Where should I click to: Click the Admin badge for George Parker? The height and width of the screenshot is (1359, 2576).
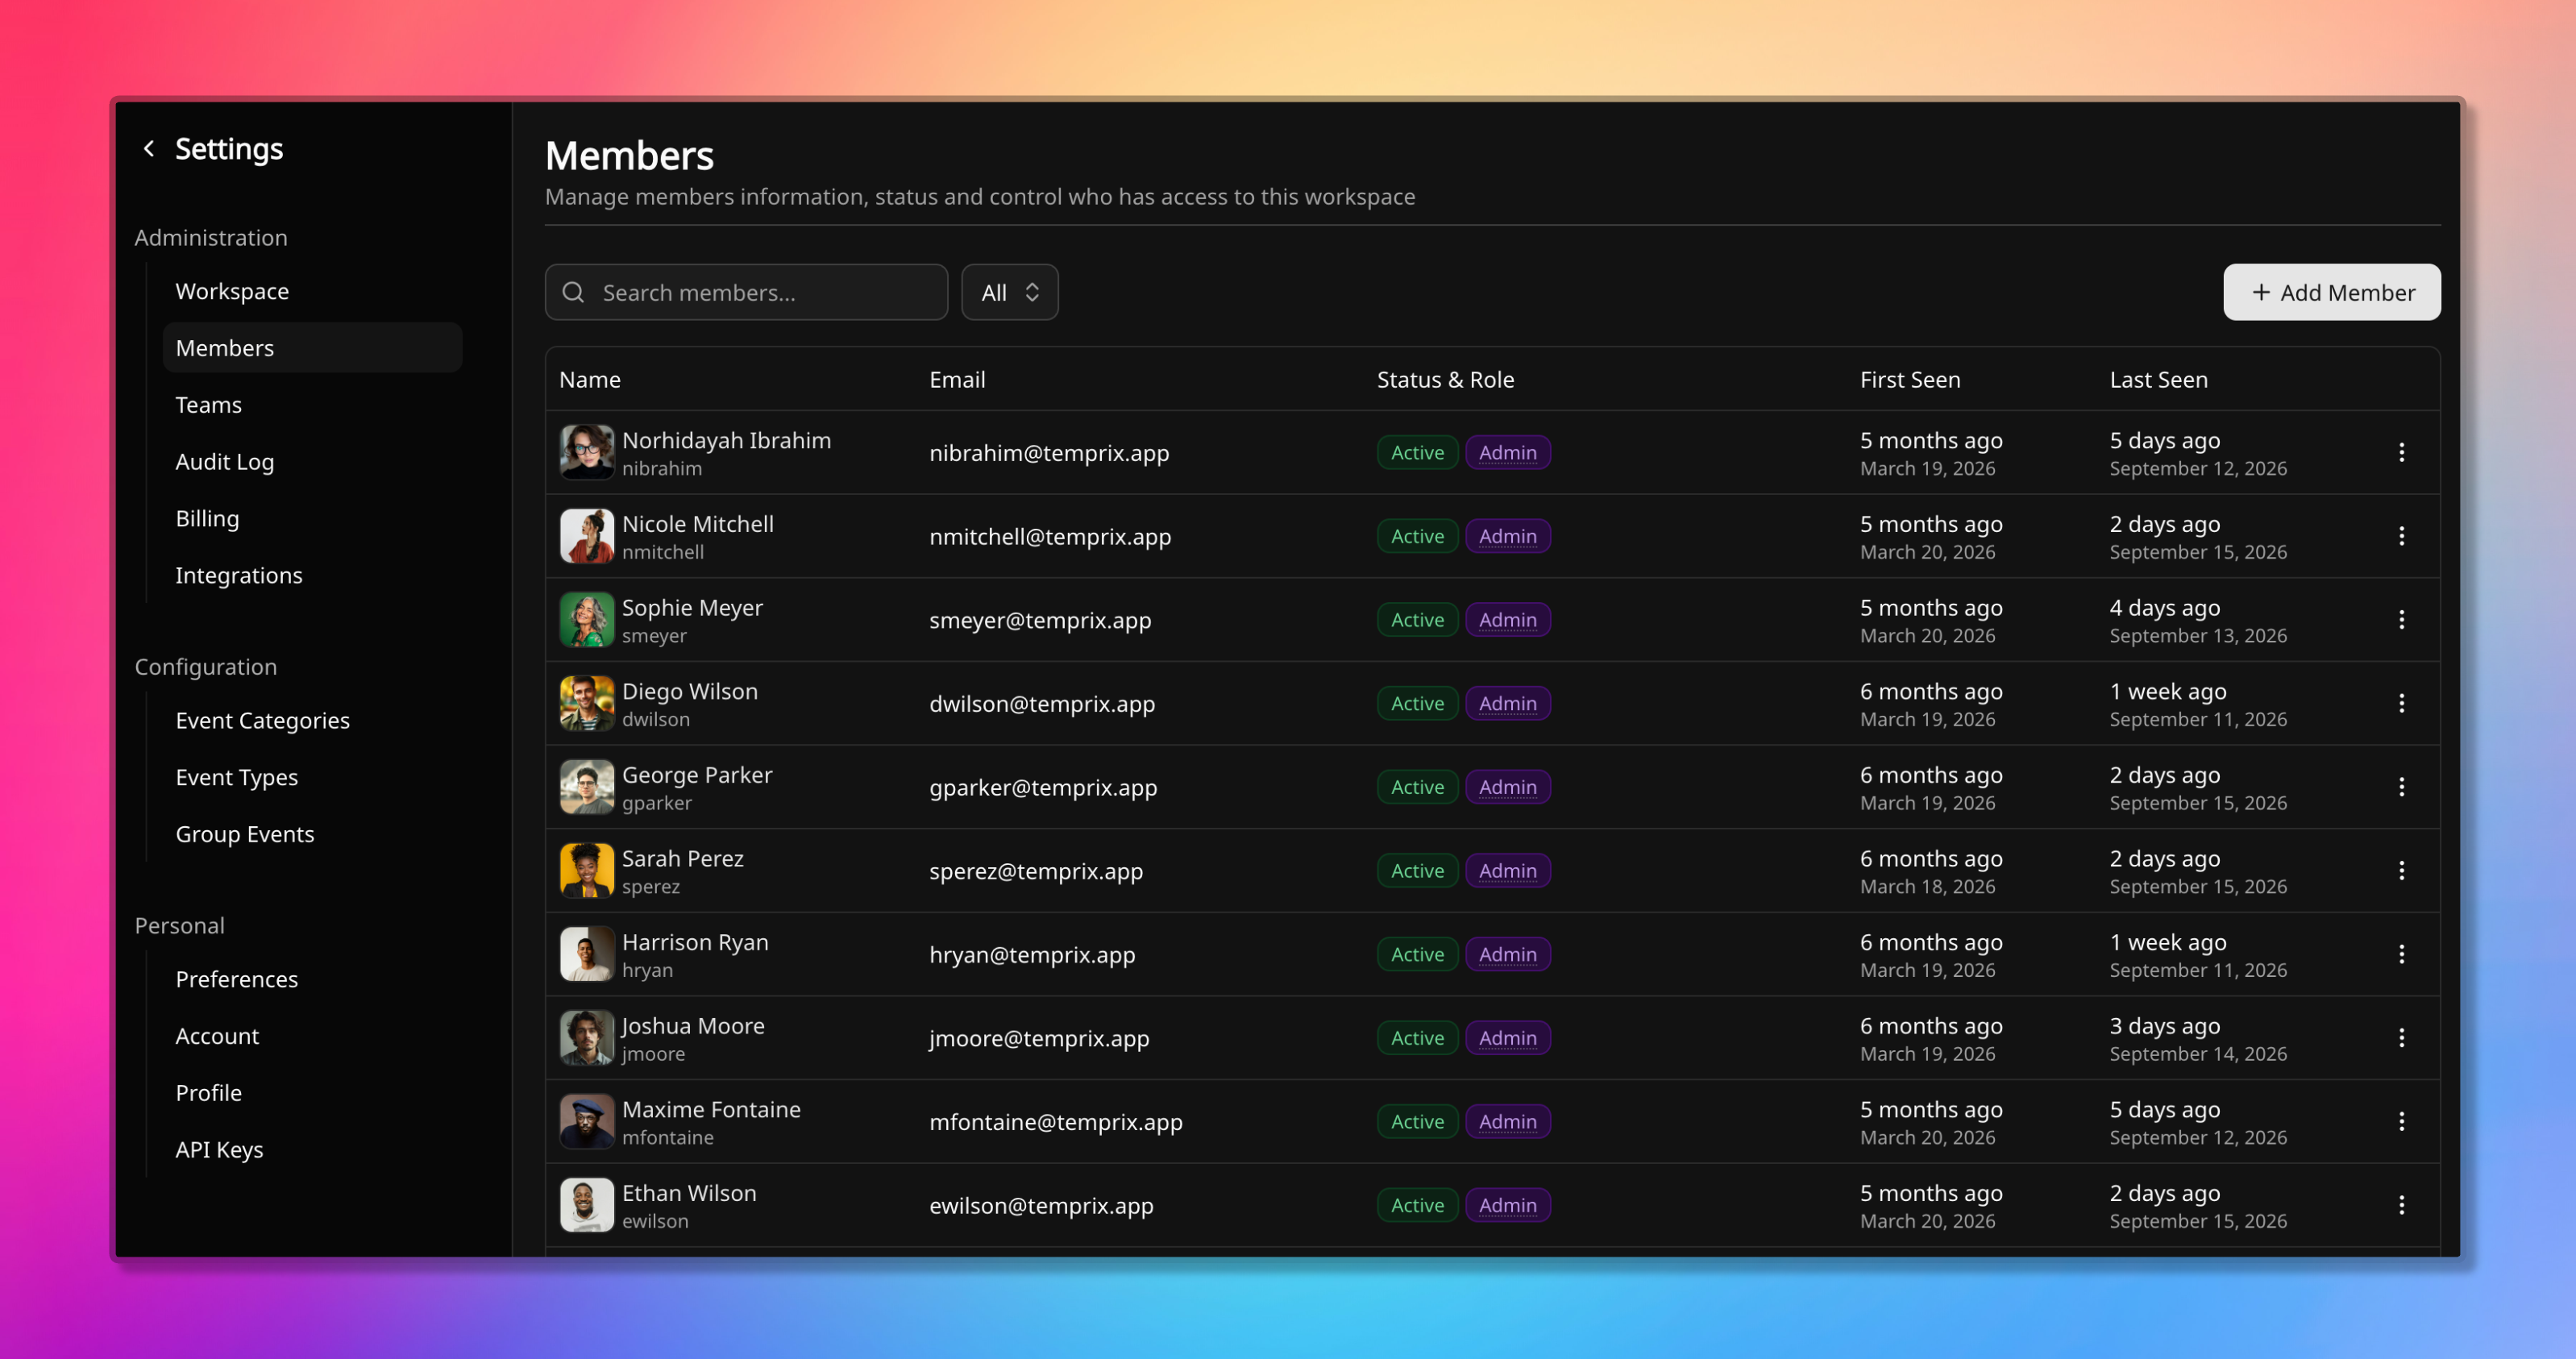(x=1508, y=788)
